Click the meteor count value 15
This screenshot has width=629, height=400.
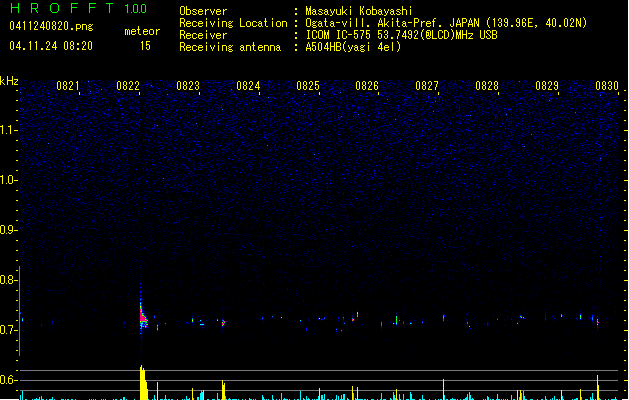coord(145,46)
